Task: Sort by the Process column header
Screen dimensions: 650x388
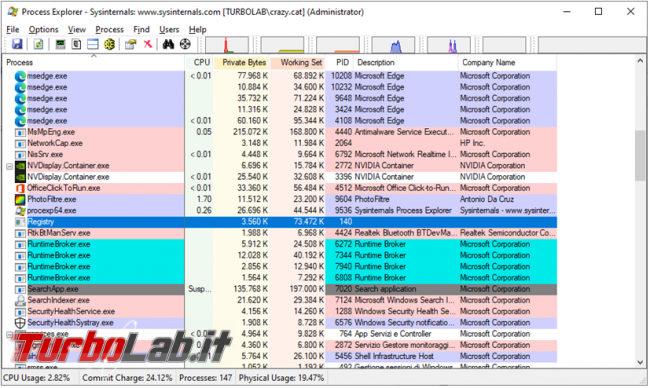Action: (94, 63)
